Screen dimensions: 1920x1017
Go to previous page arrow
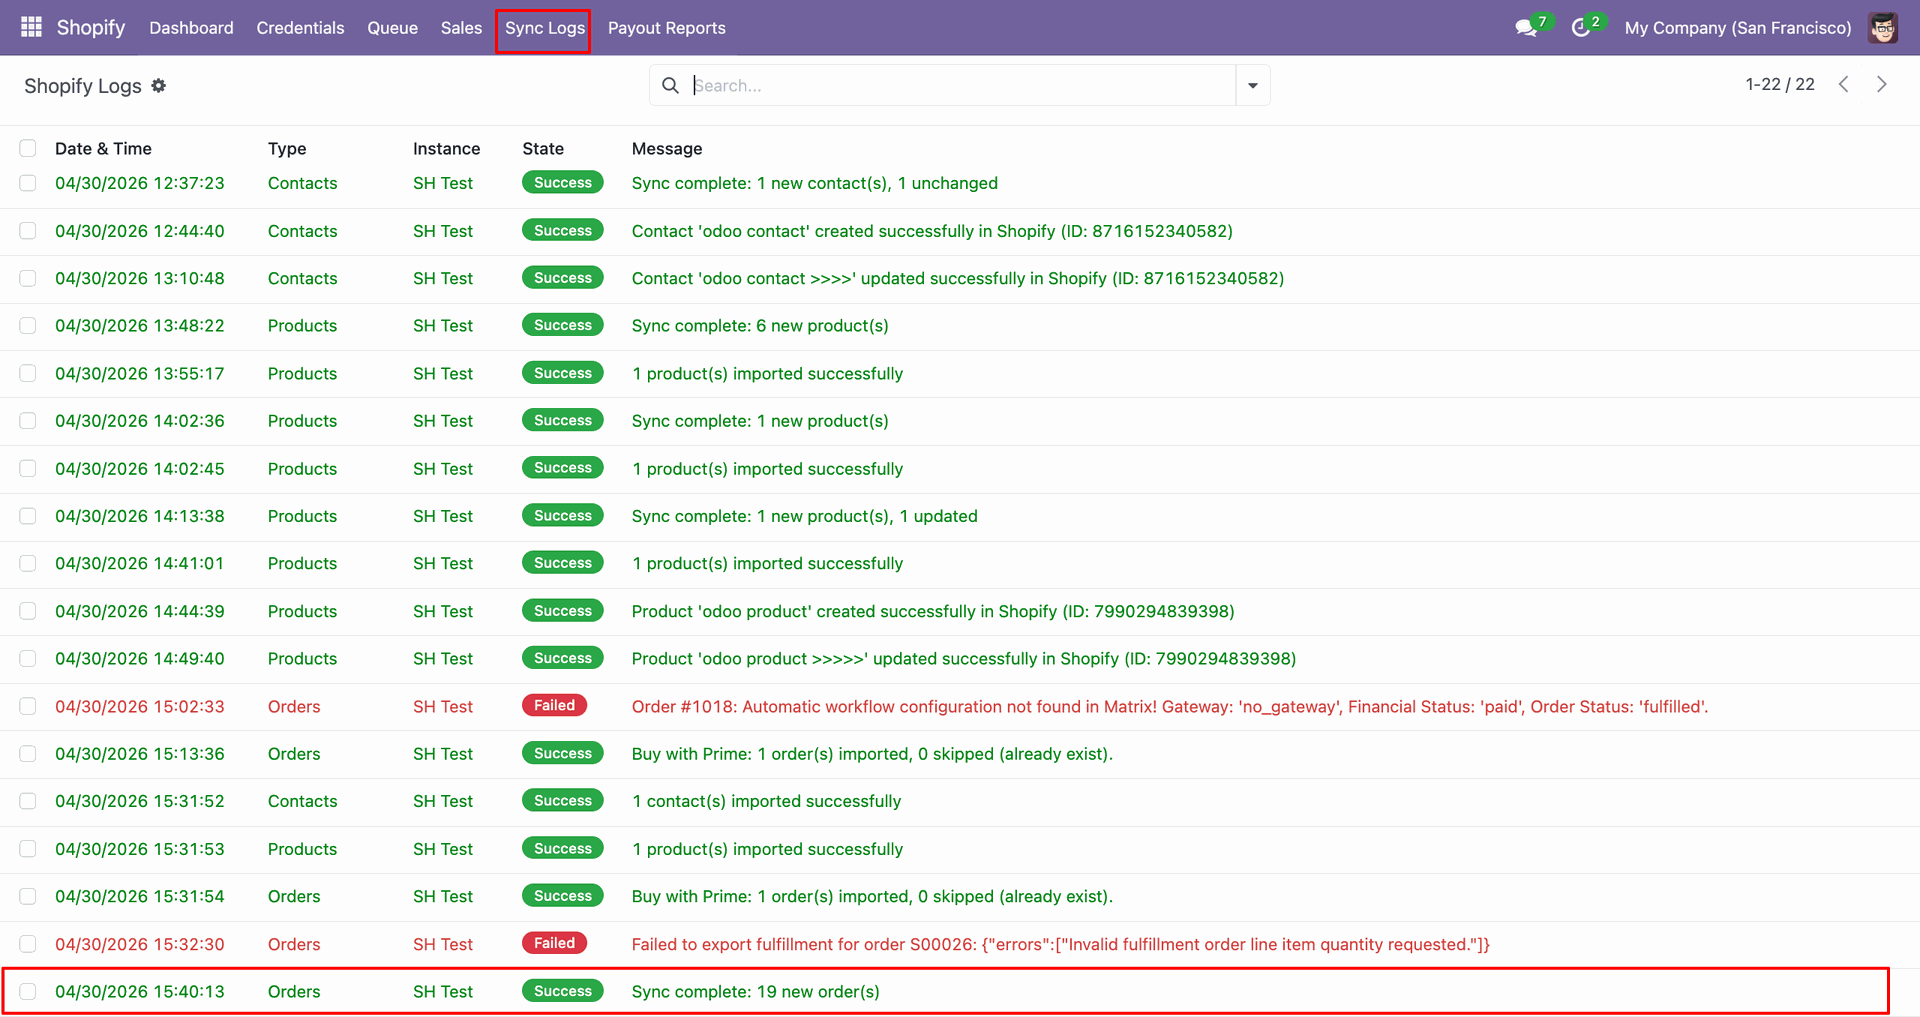[1843, 85]
